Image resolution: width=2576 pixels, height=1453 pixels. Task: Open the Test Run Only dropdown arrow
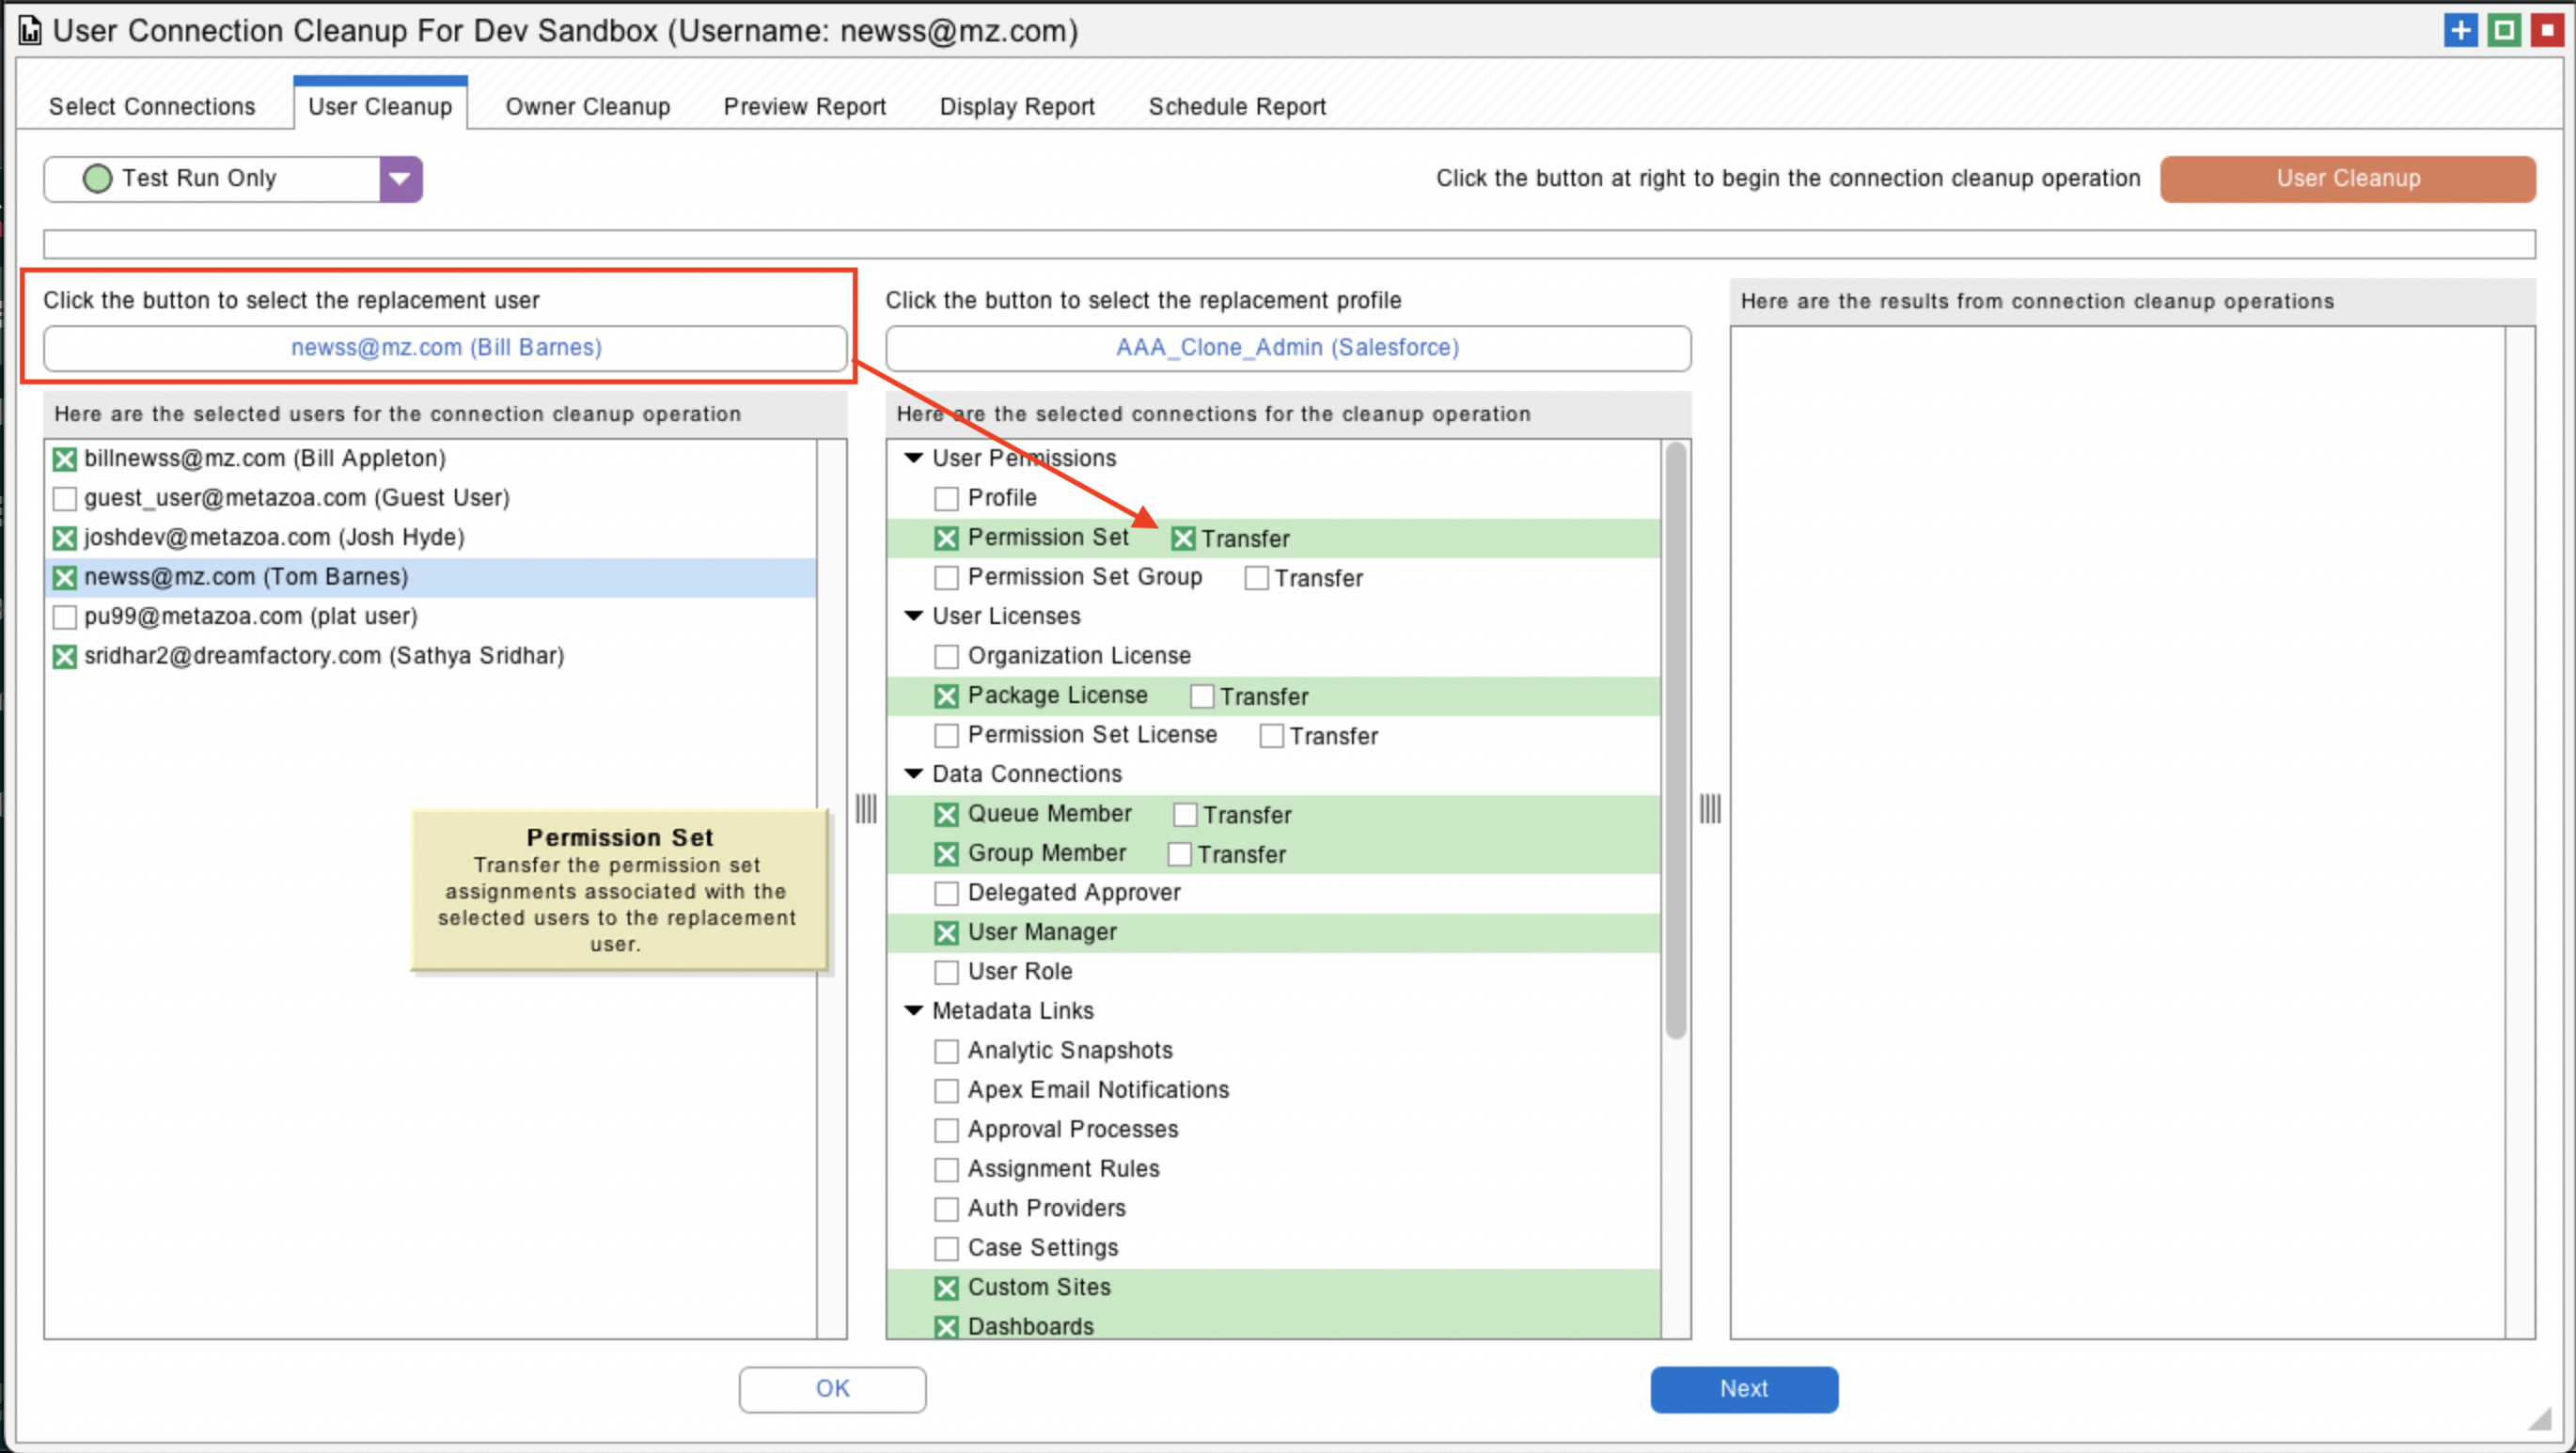point(400,179)
